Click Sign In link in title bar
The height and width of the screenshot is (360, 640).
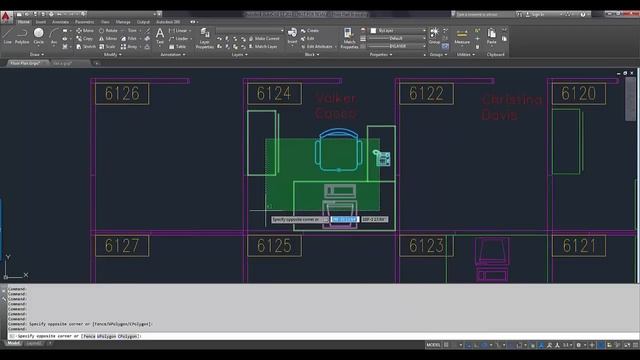[535, 14]
